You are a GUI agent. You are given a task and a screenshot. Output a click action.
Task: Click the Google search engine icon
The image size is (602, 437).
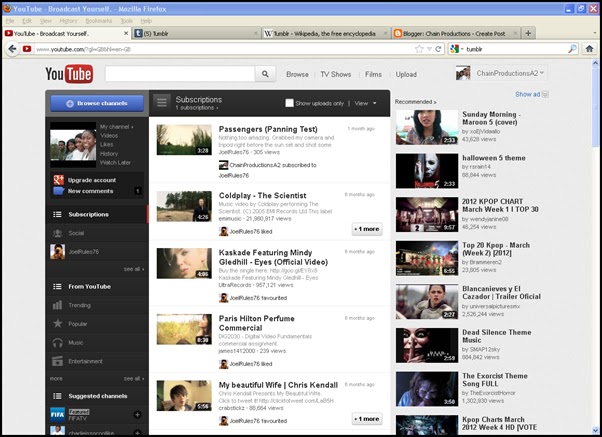(x=455, y=49)
